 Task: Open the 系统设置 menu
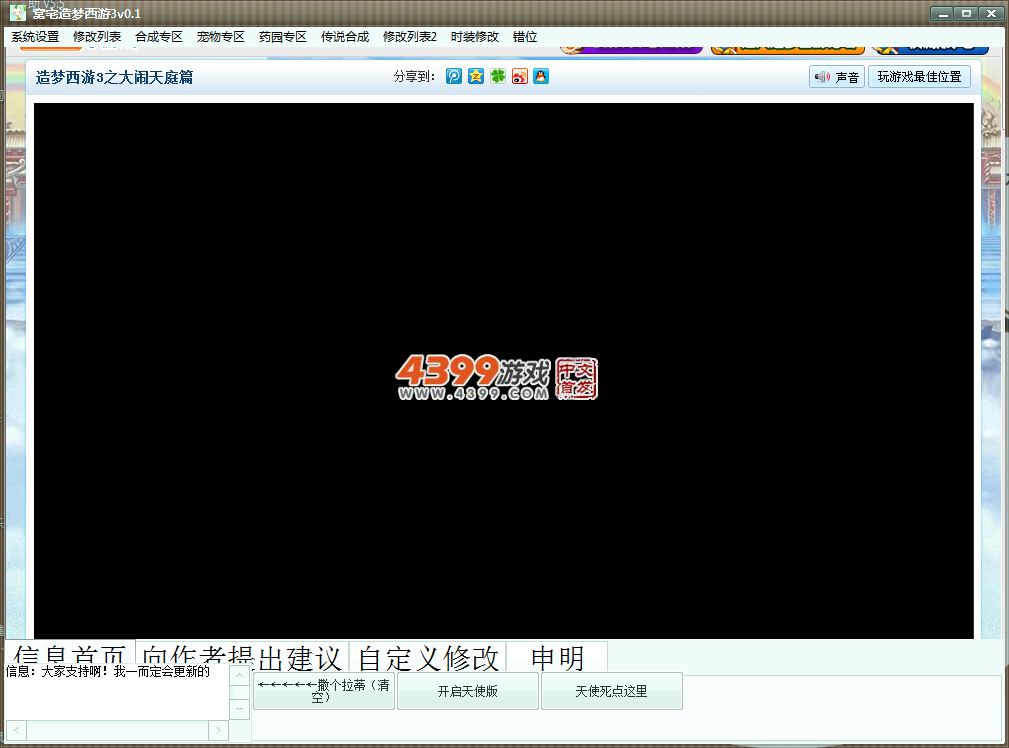[x=35, y=37]
